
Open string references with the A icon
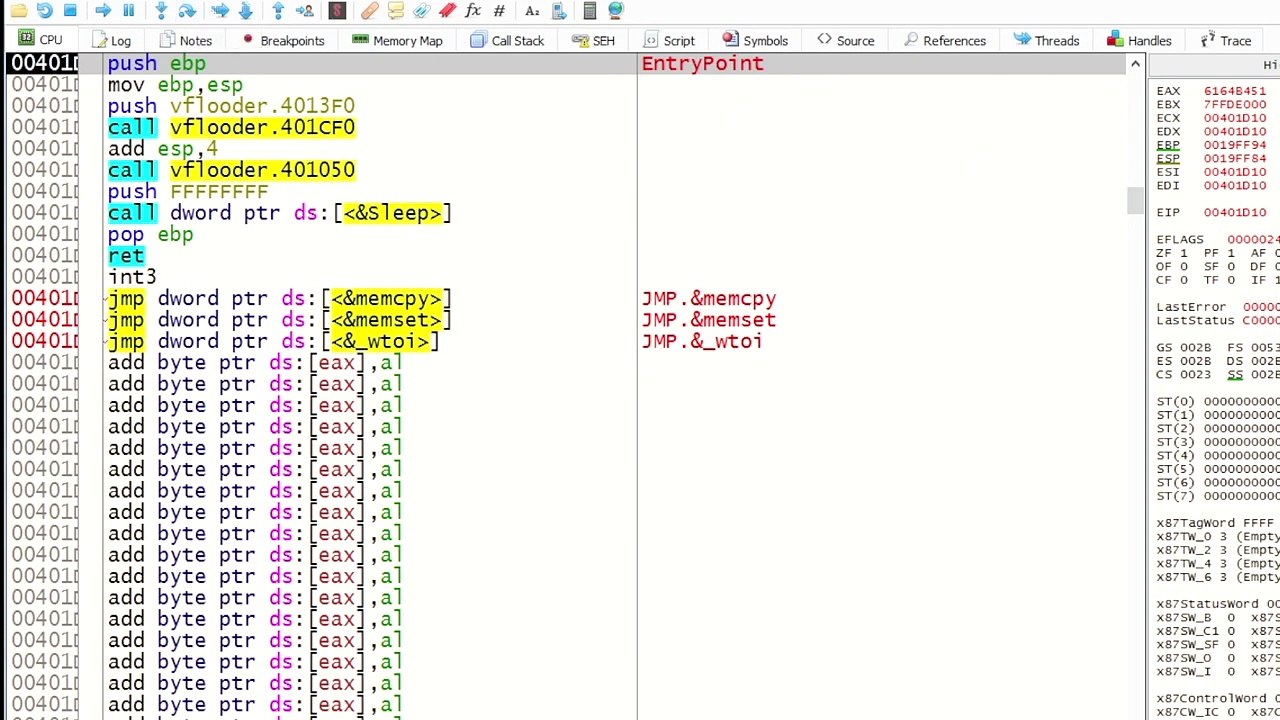point(532,11)
